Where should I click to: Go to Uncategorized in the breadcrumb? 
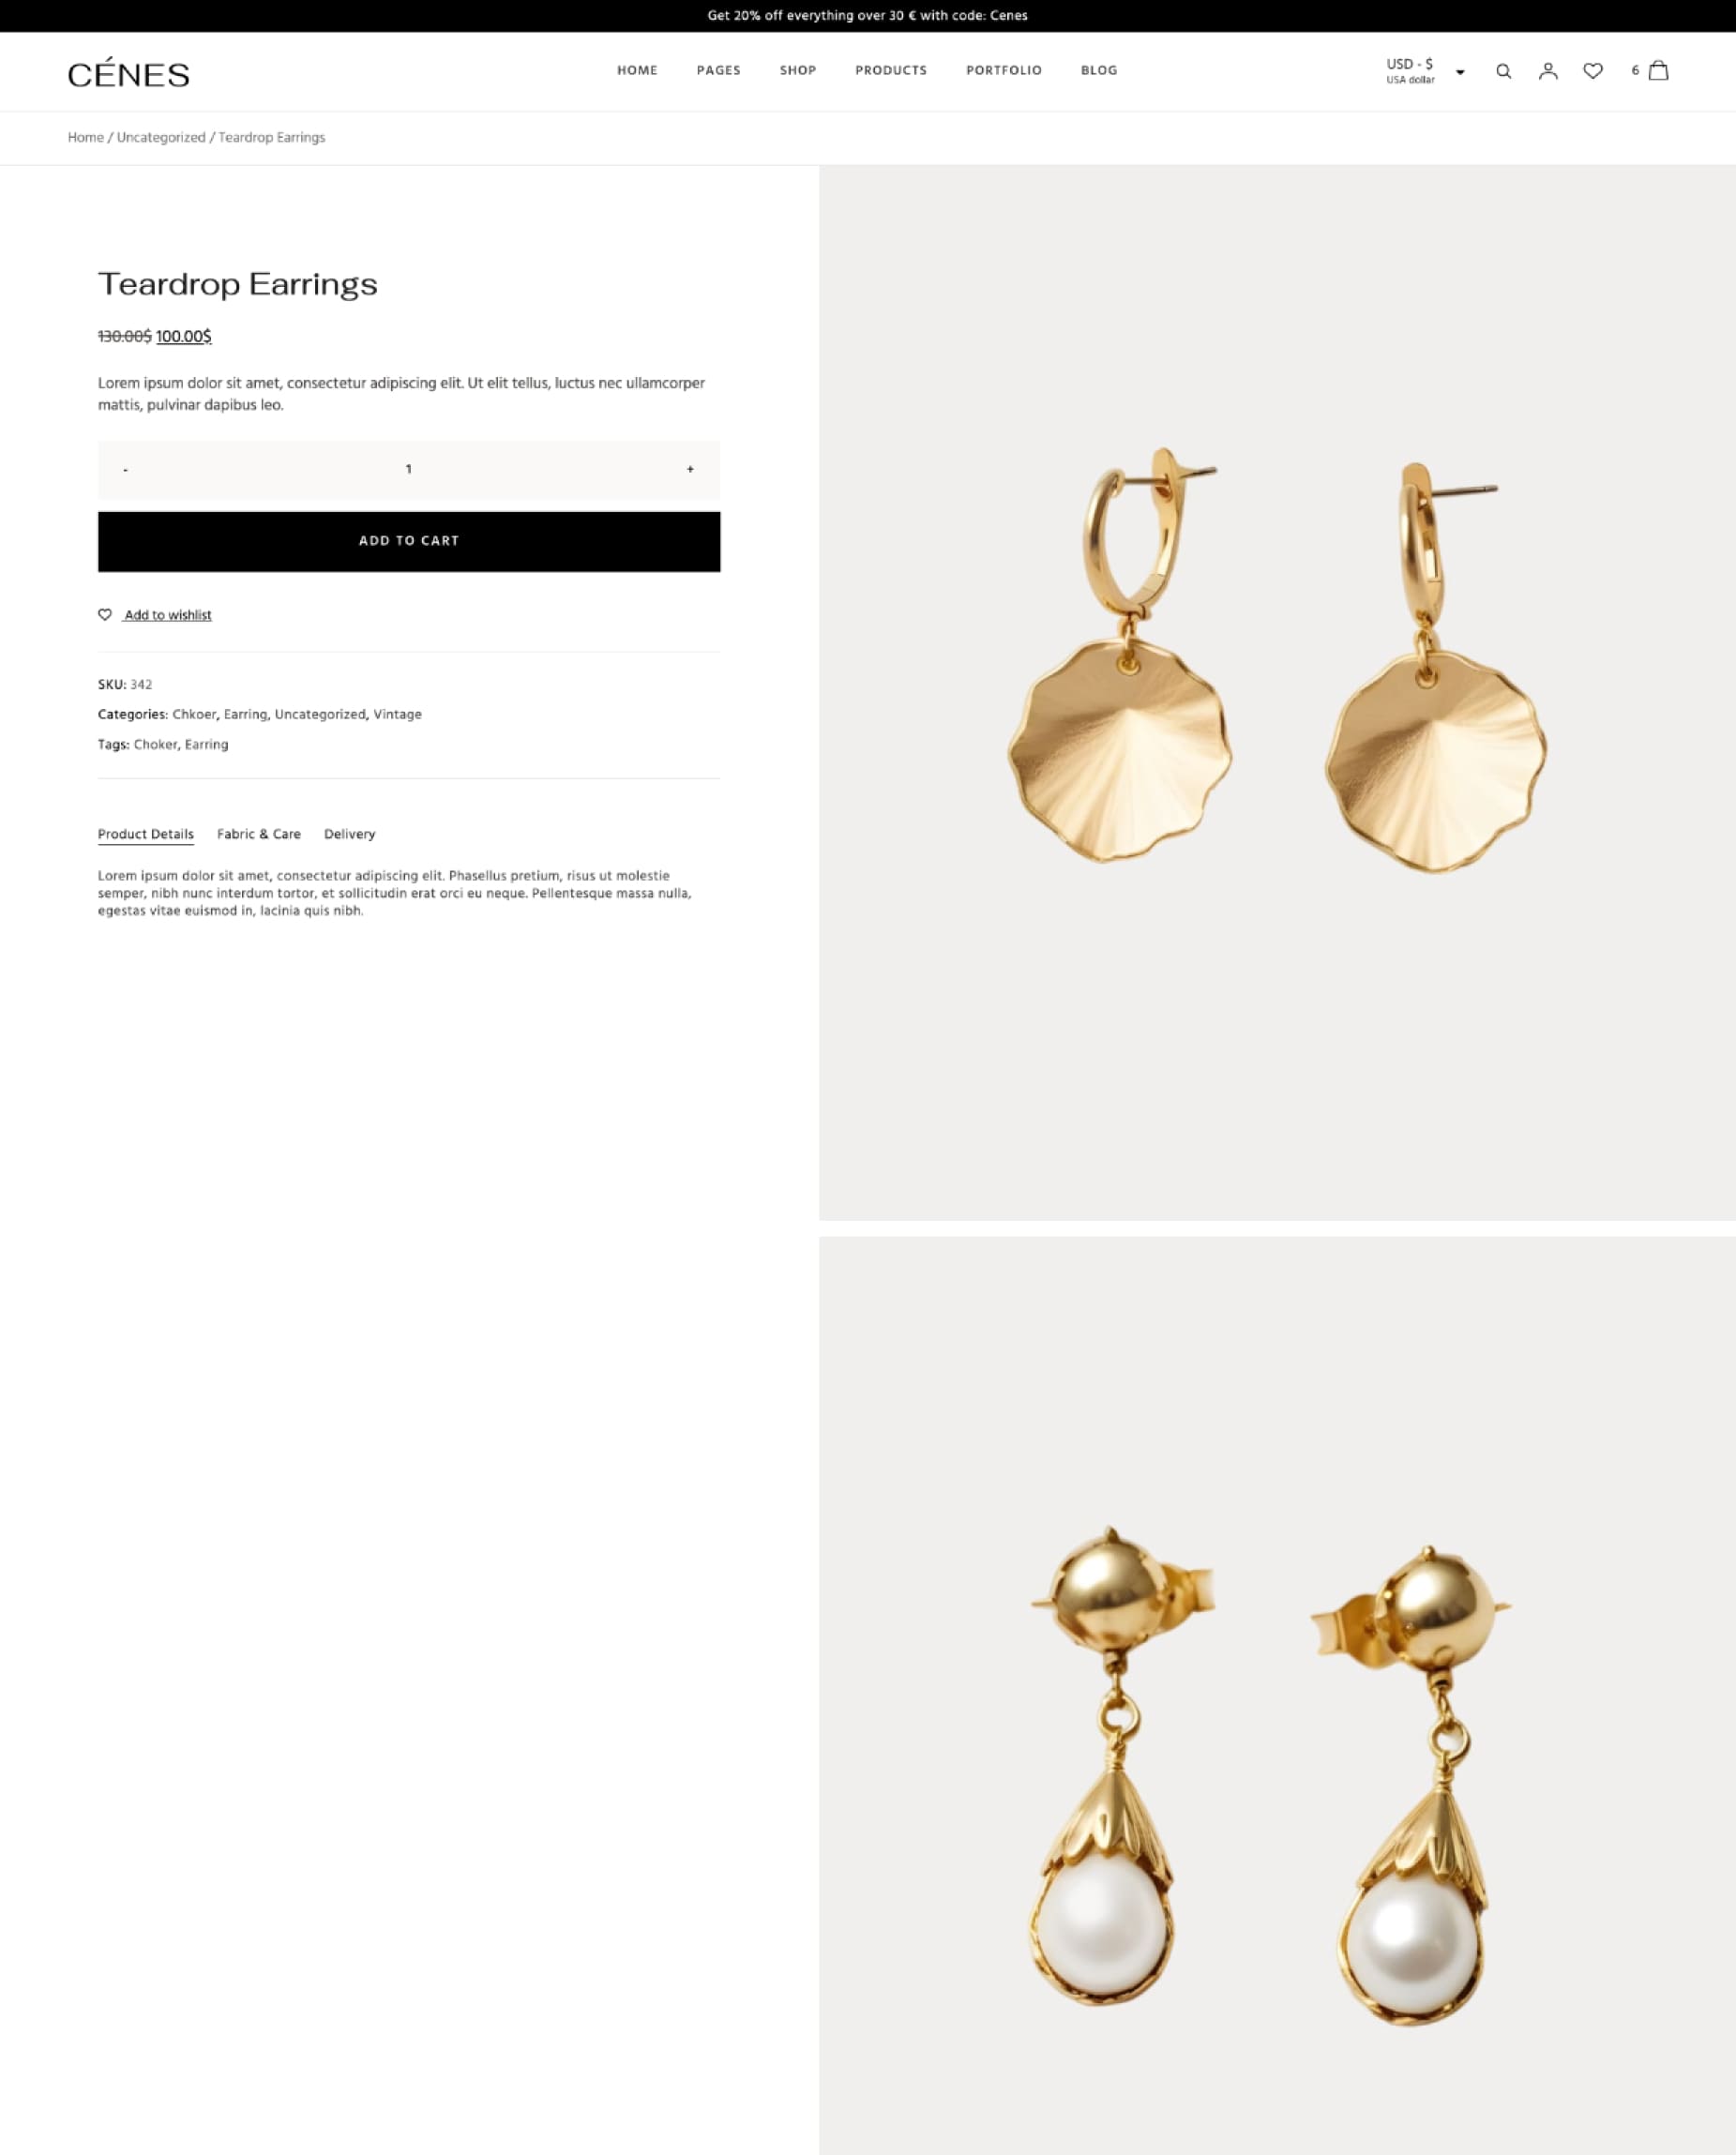point(161,137)
